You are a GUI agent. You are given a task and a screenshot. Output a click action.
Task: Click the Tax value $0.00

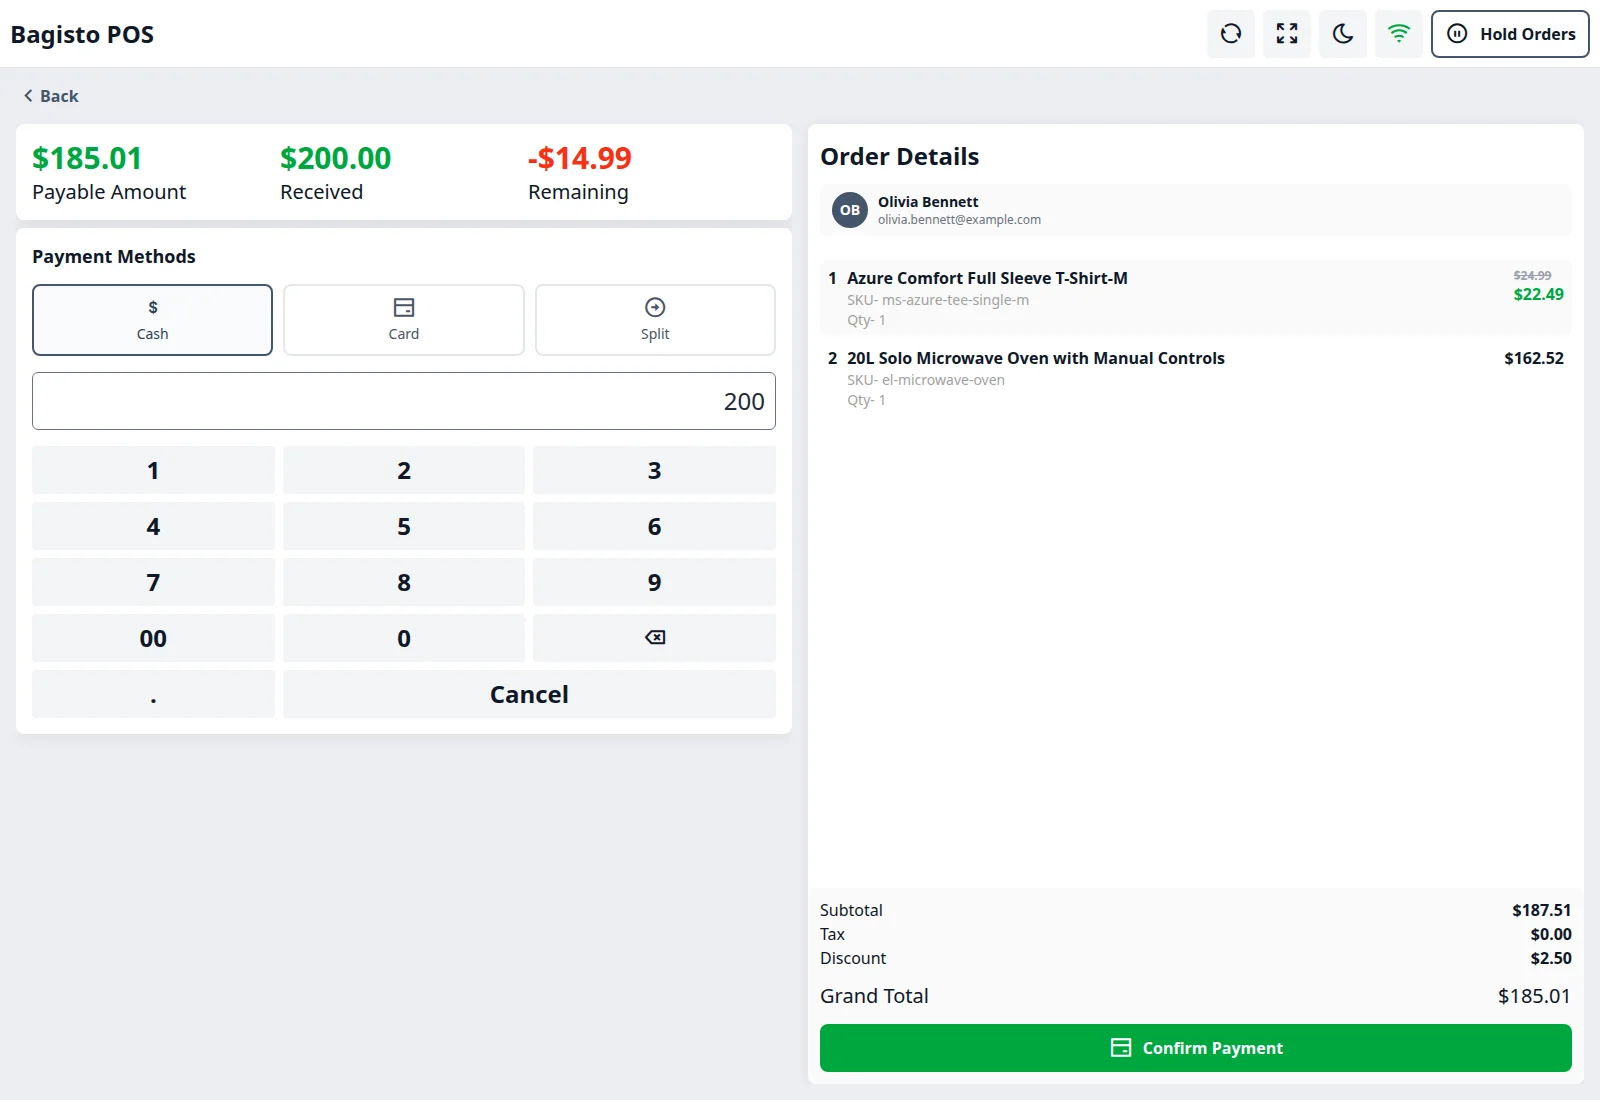(x=1551, y=934)
